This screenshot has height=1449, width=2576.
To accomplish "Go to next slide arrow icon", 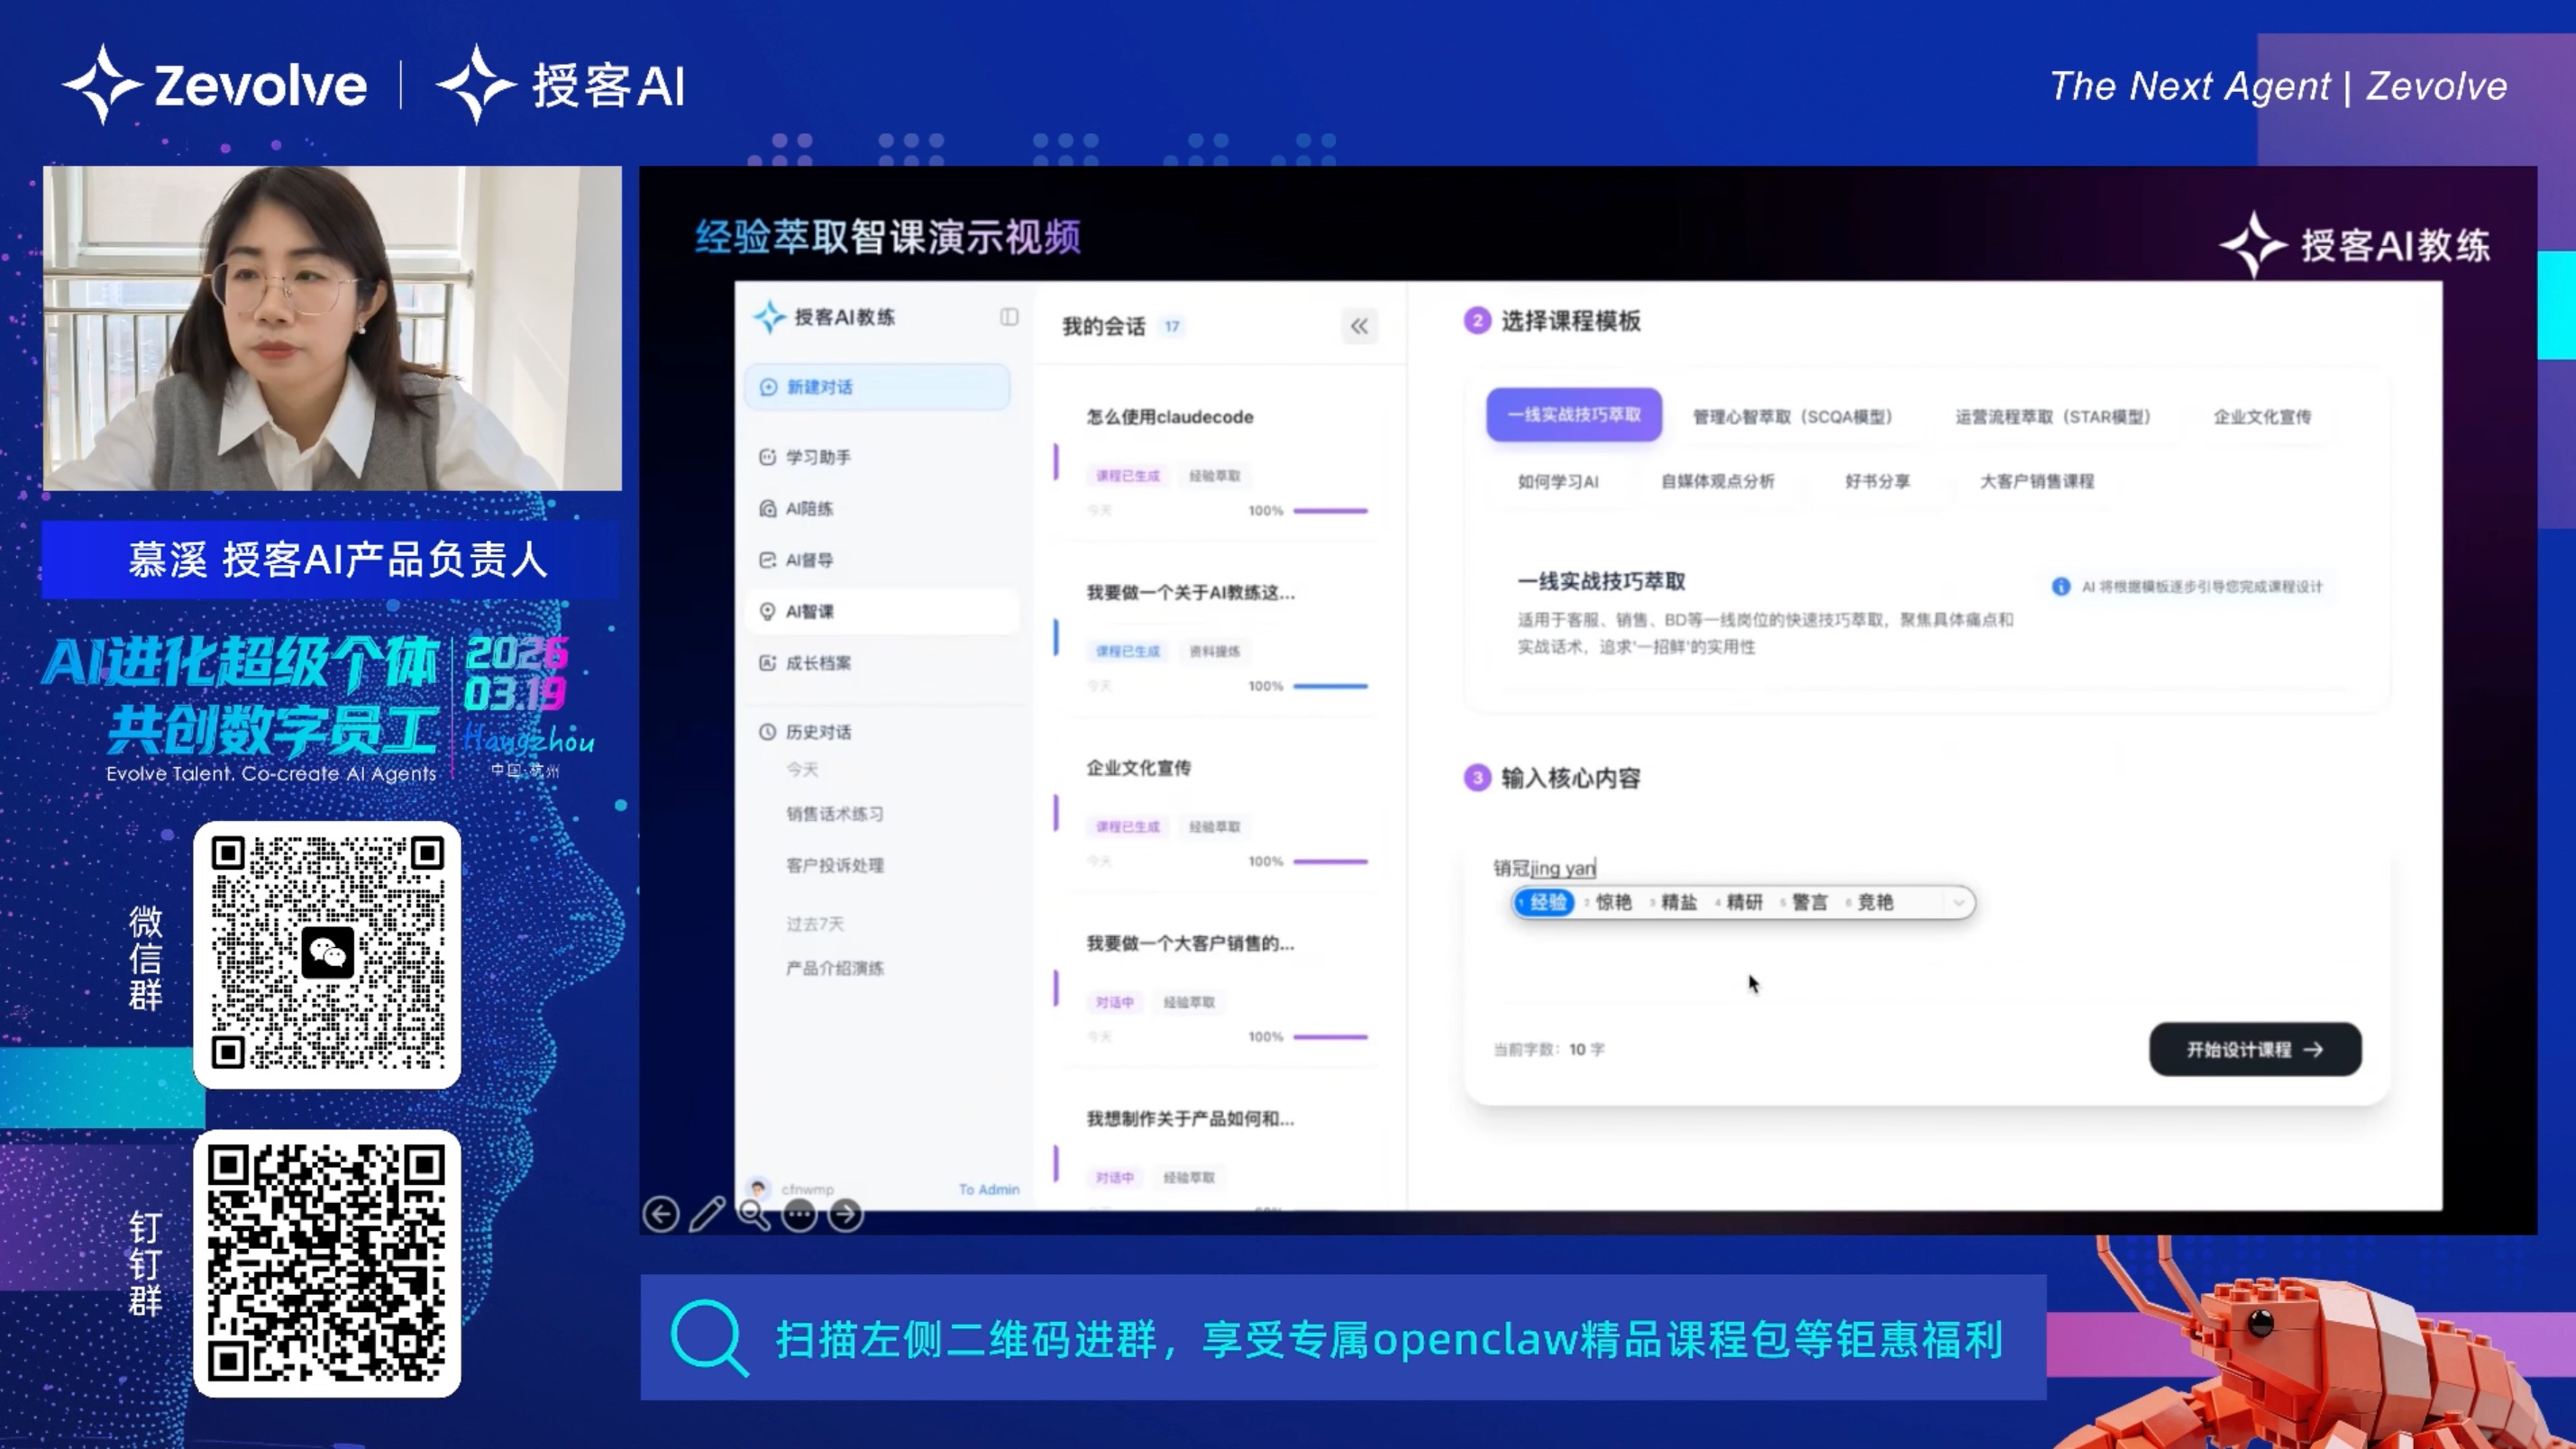I will coord(846,1215).
